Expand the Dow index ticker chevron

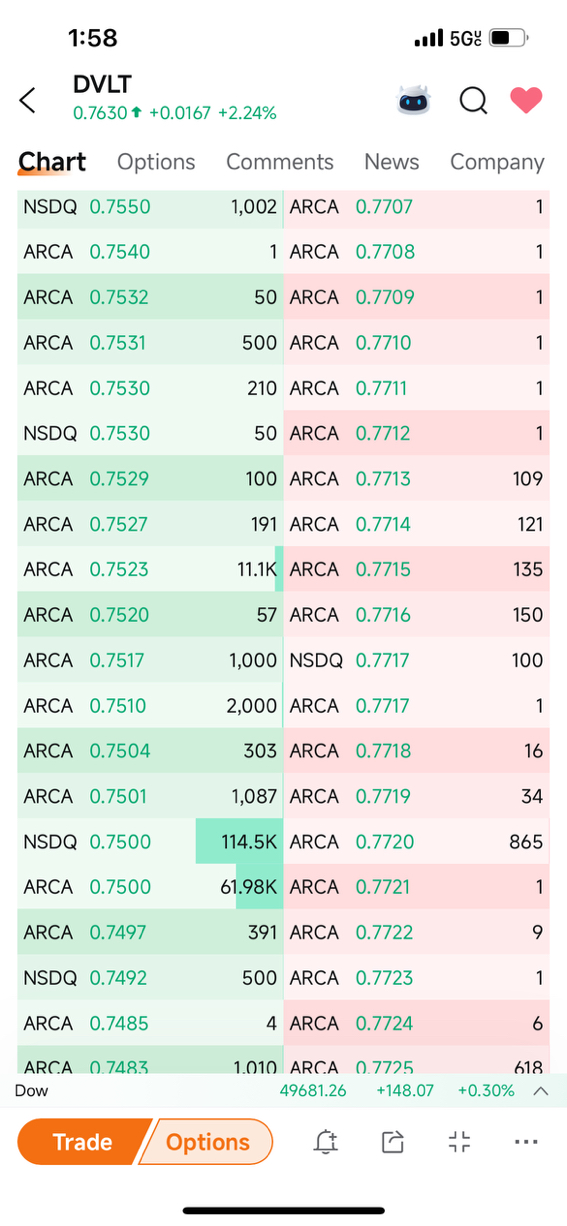coord(541,1091)
